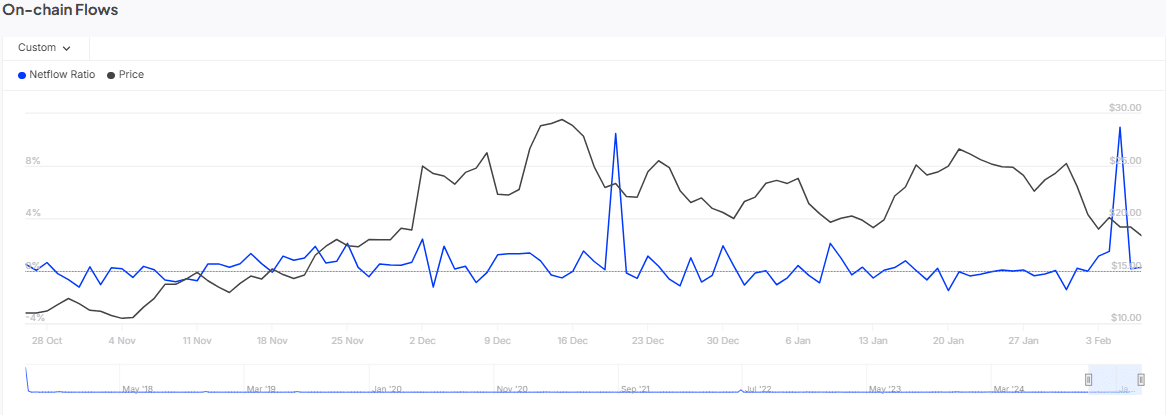This screenshot has height=415, width=1166.
Task: Toggle the Price series legend
Action: [x=131, y=74]
